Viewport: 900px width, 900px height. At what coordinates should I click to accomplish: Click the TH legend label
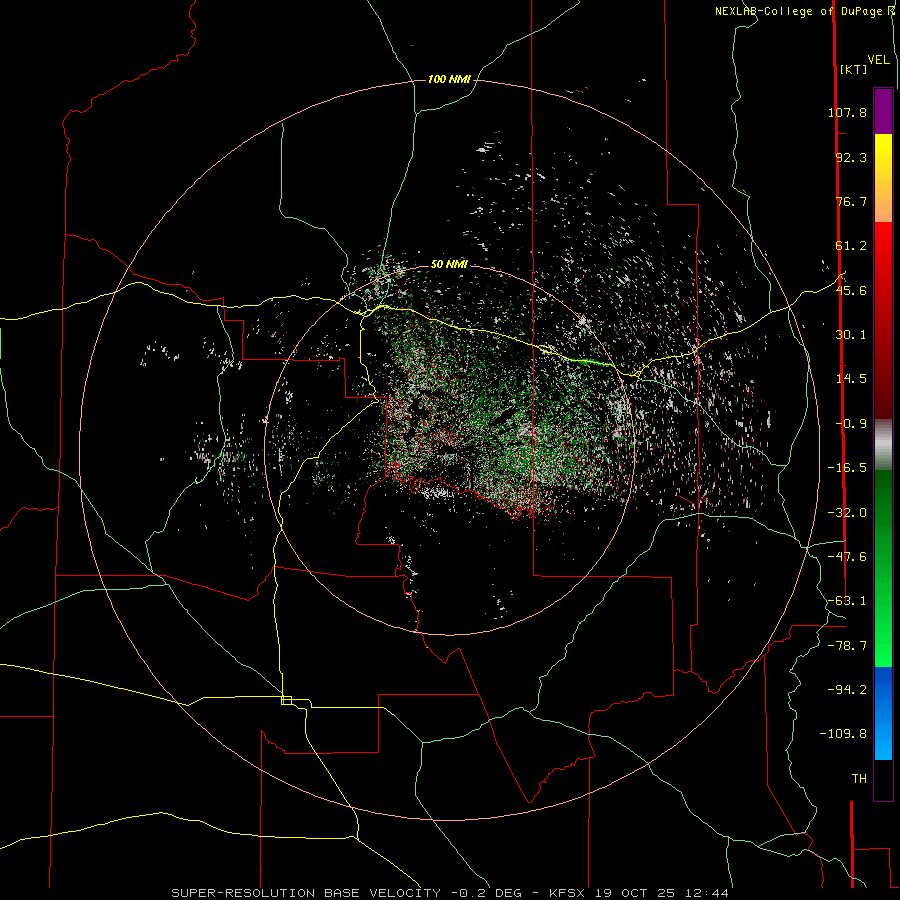coord(859,779)
